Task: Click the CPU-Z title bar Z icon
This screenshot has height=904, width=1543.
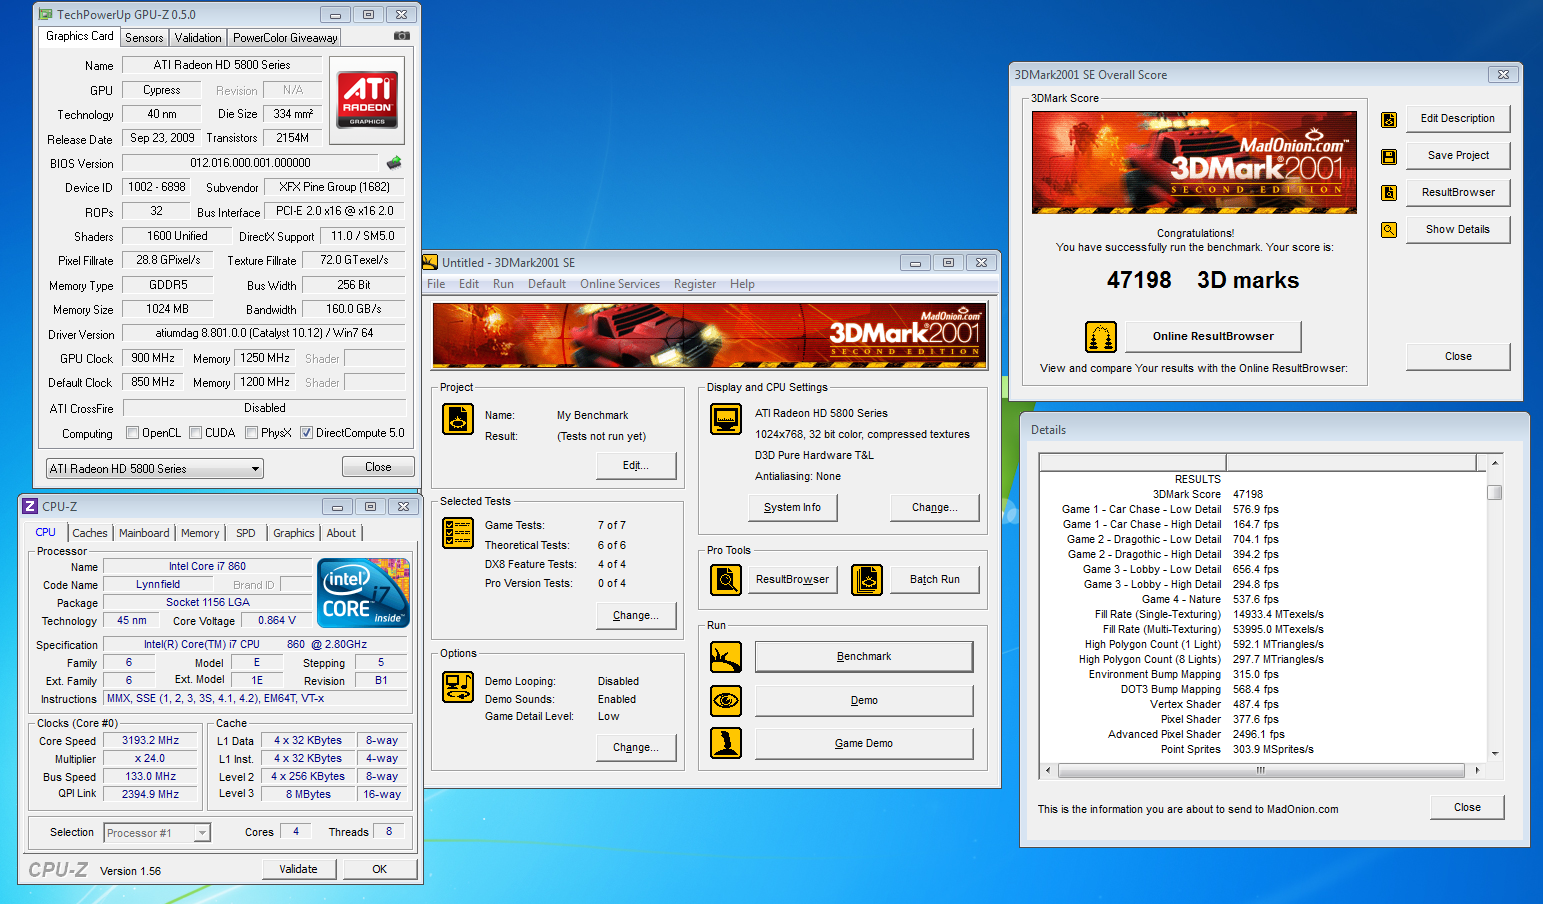Action: point(30,506)
